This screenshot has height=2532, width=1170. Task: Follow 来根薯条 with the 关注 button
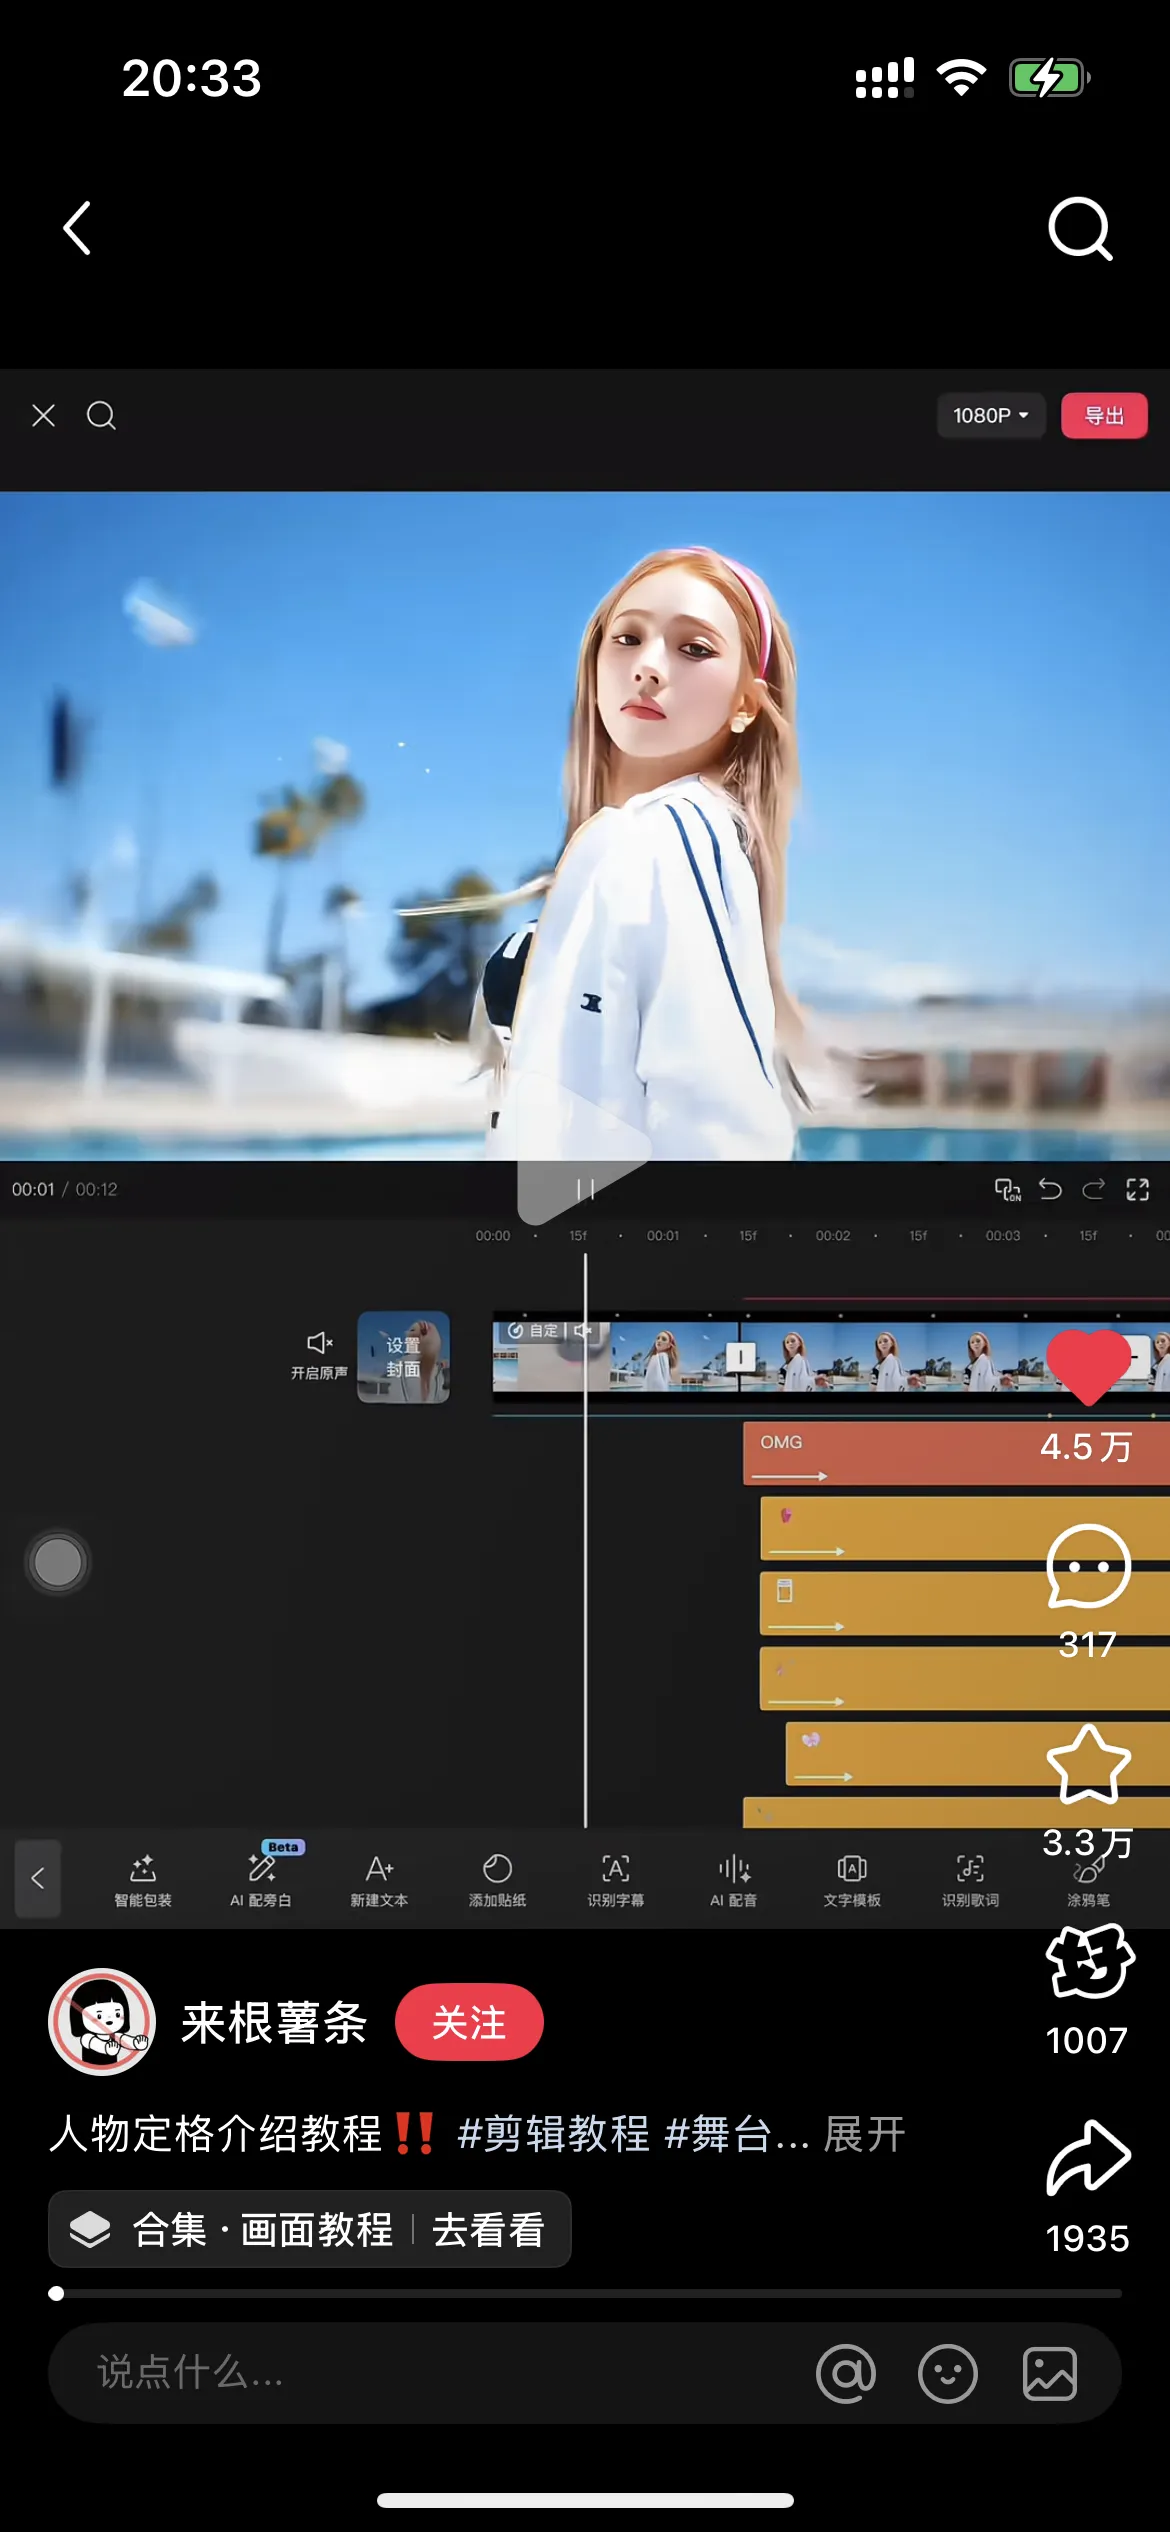pos(469,2022)
